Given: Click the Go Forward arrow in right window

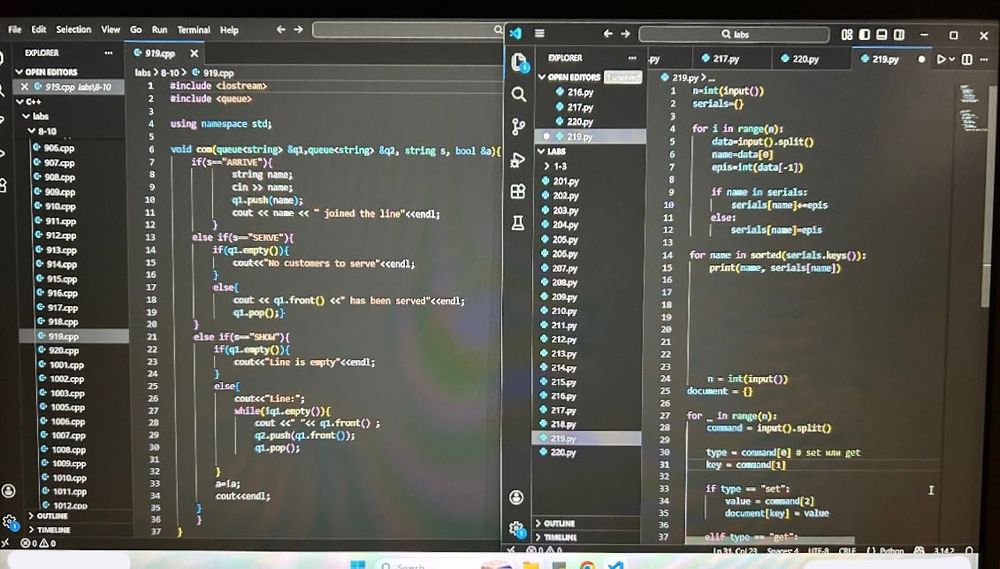Looking at the screenshot, I should coord(626,33).
